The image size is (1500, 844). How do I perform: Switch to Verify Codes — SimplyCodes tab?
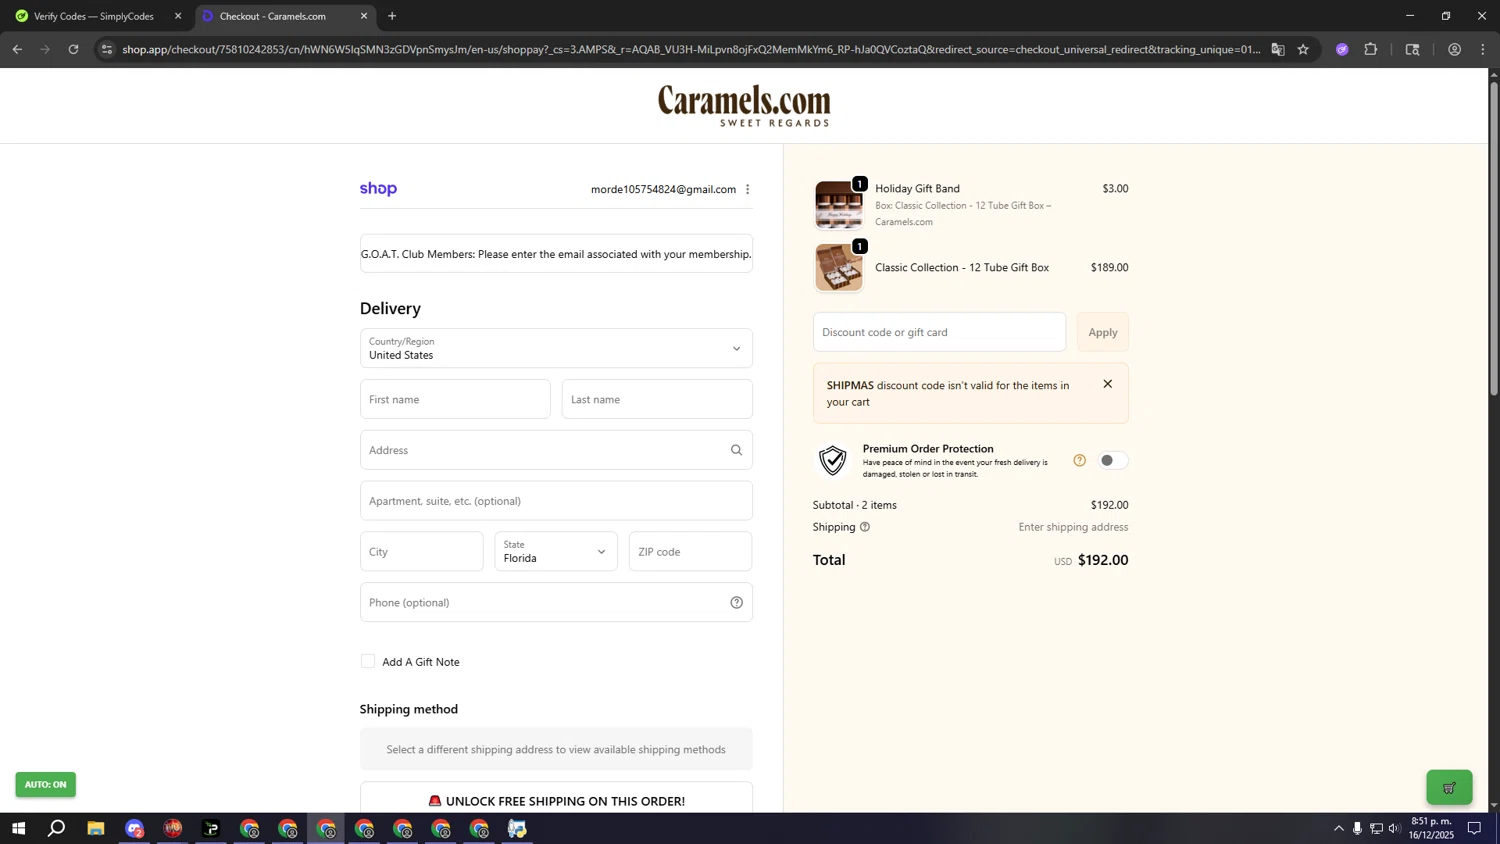[x=95, y=16]
